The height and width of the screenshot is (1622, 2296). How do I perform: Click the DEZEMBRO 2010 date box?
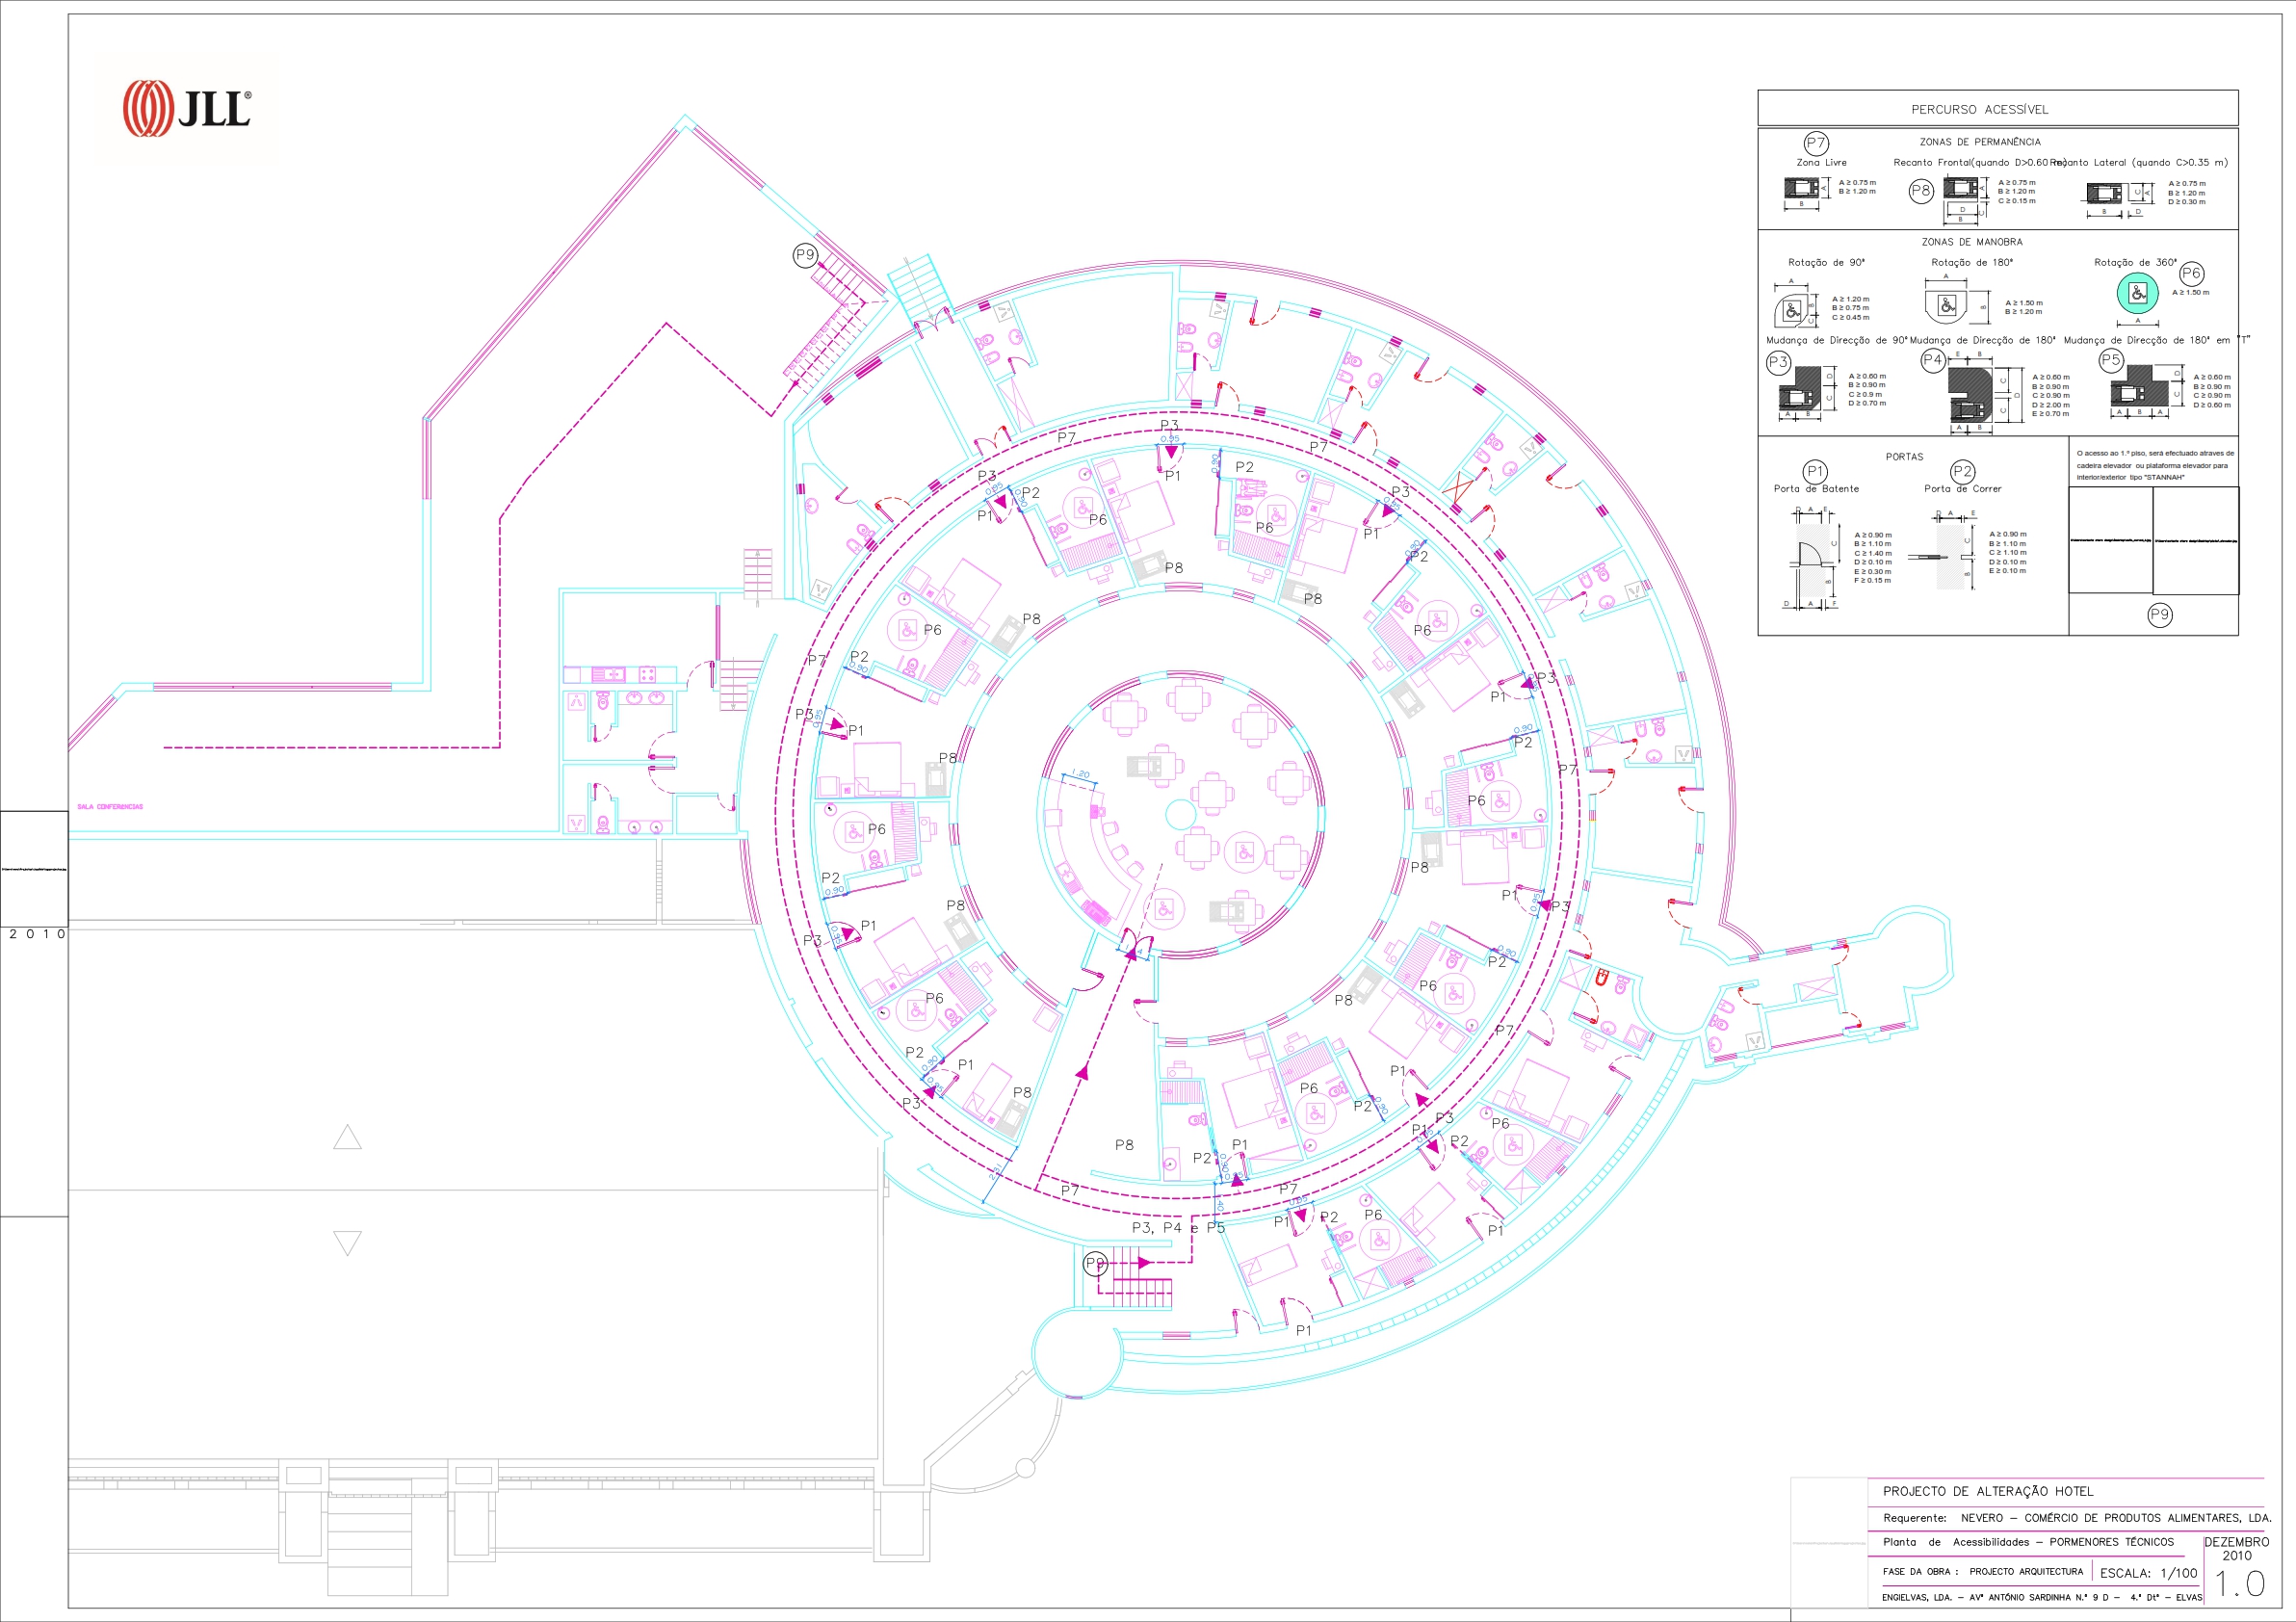click(x=2236, y=1548)
